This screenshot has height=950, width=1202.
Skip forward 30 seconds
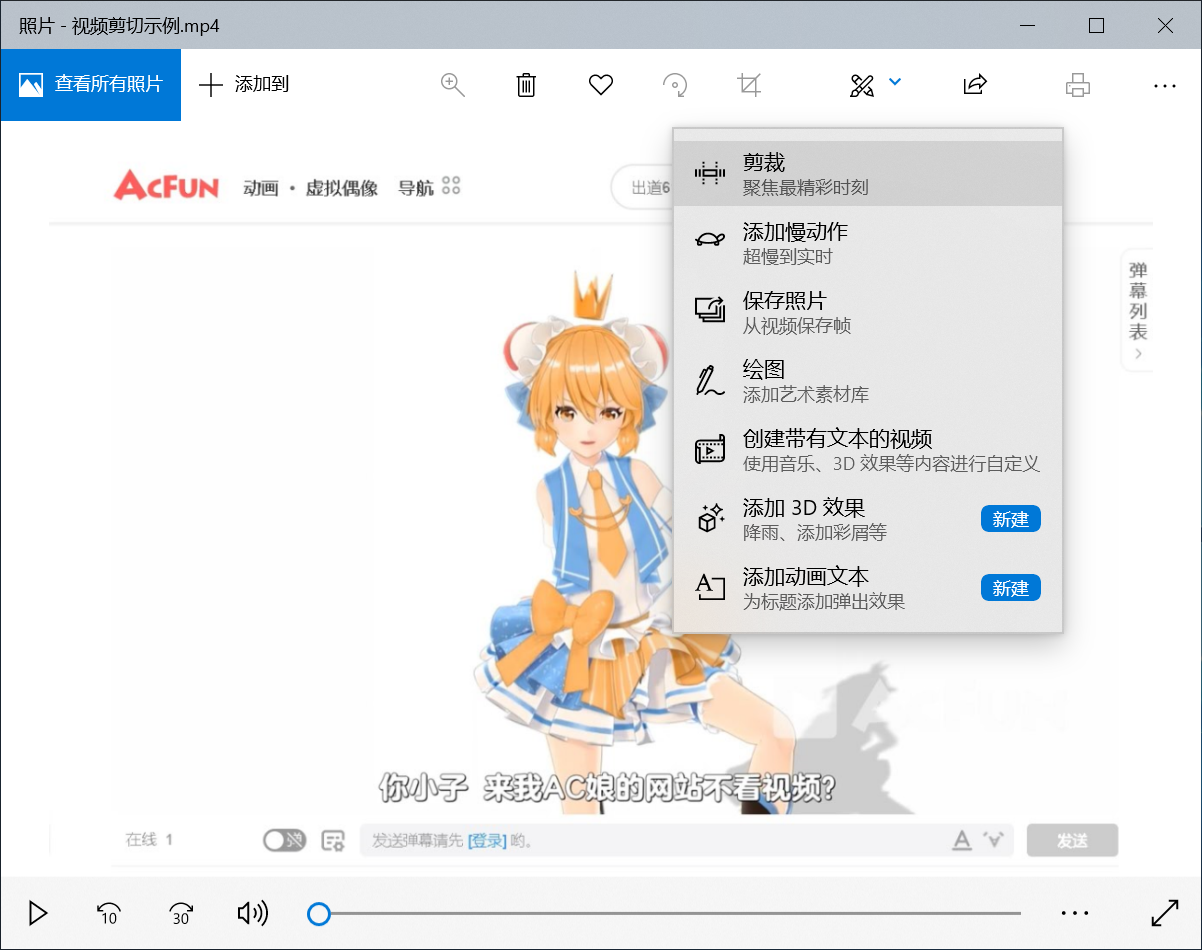pyautogui.click(x=181, y=913)
